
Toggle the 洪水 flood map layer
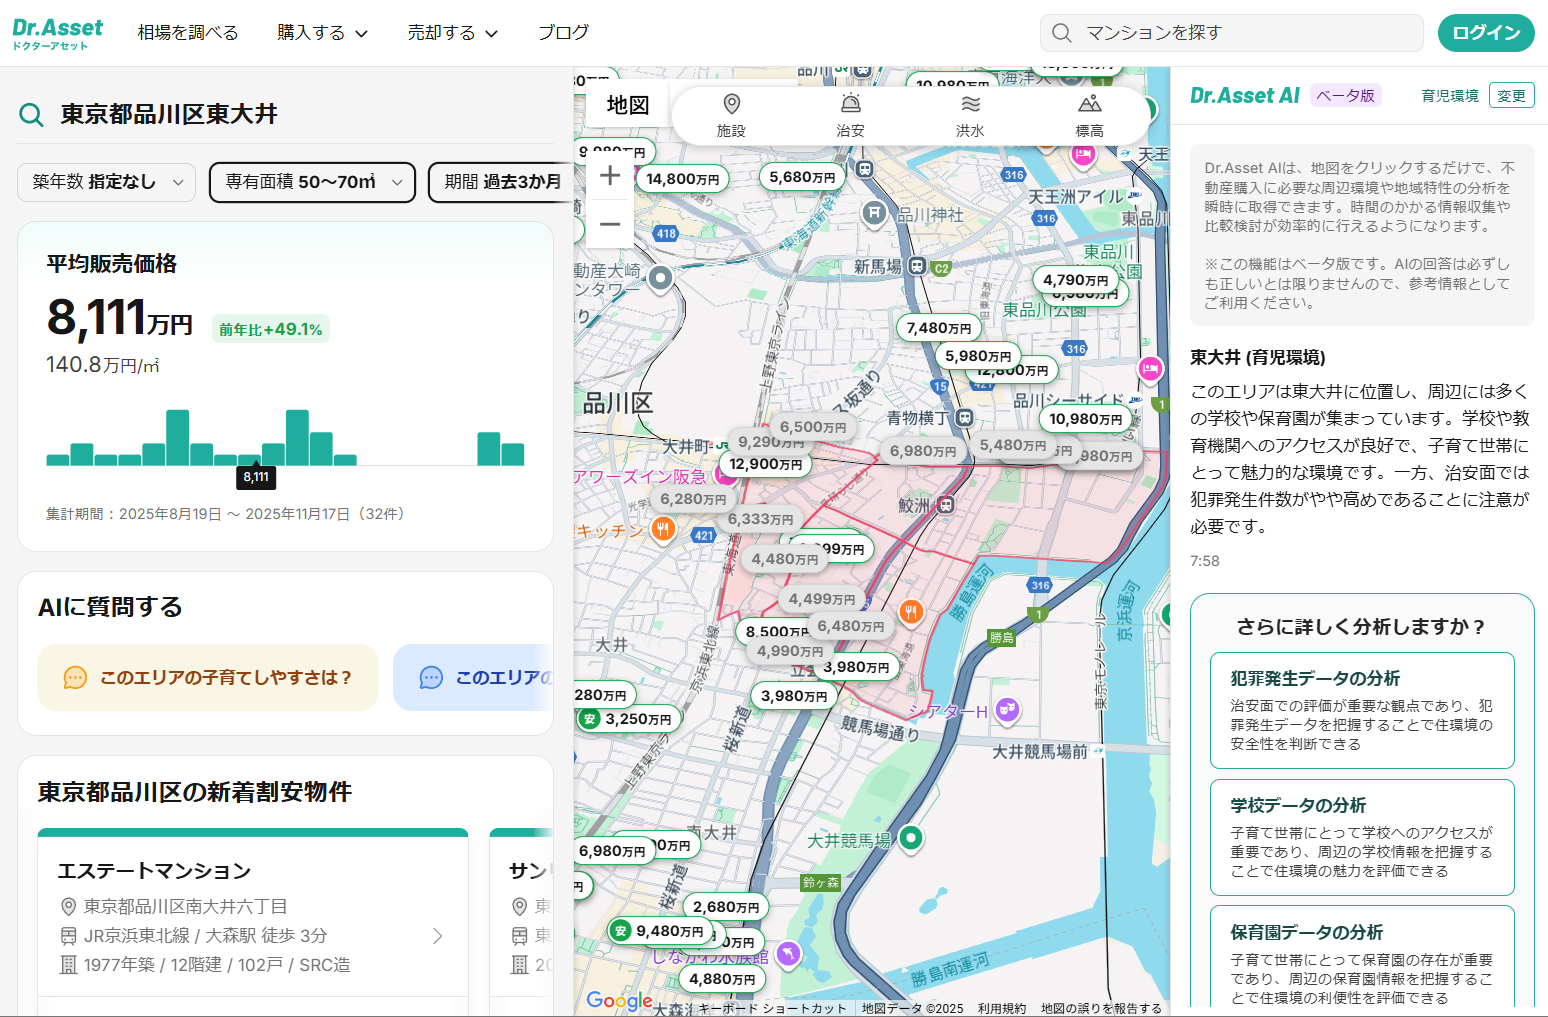[970, 115]
